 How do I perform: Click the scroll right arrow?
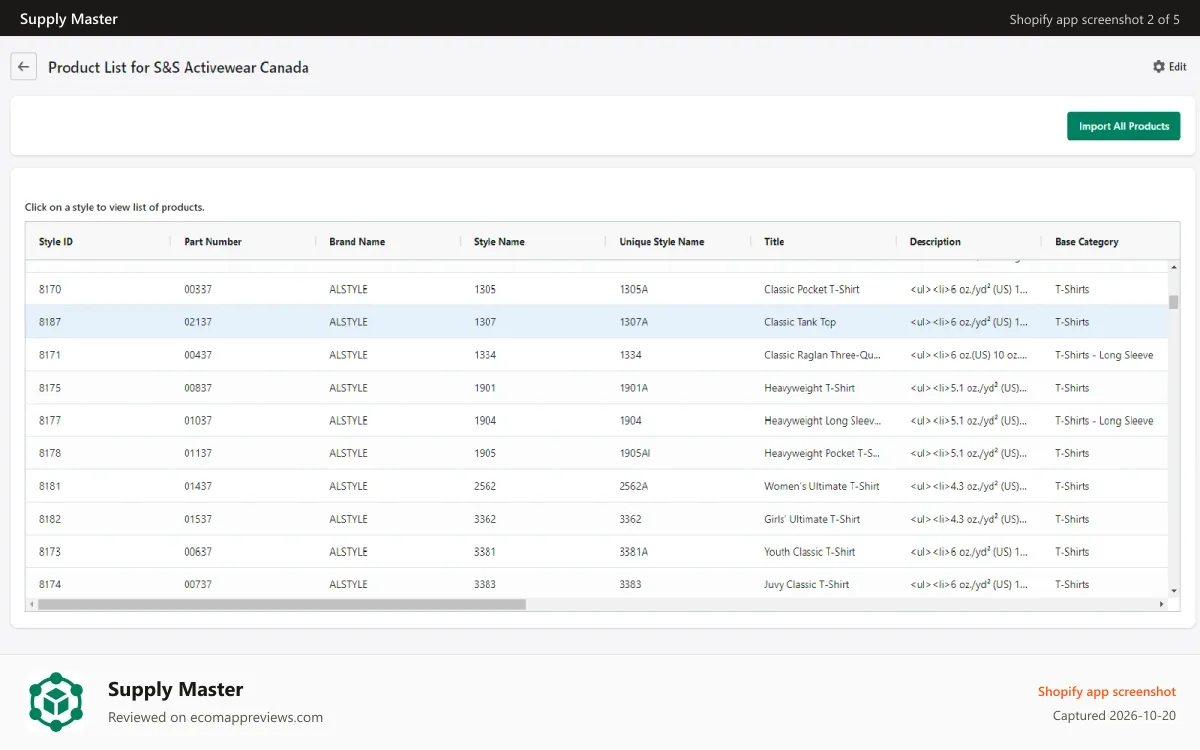coord(1161,604)
